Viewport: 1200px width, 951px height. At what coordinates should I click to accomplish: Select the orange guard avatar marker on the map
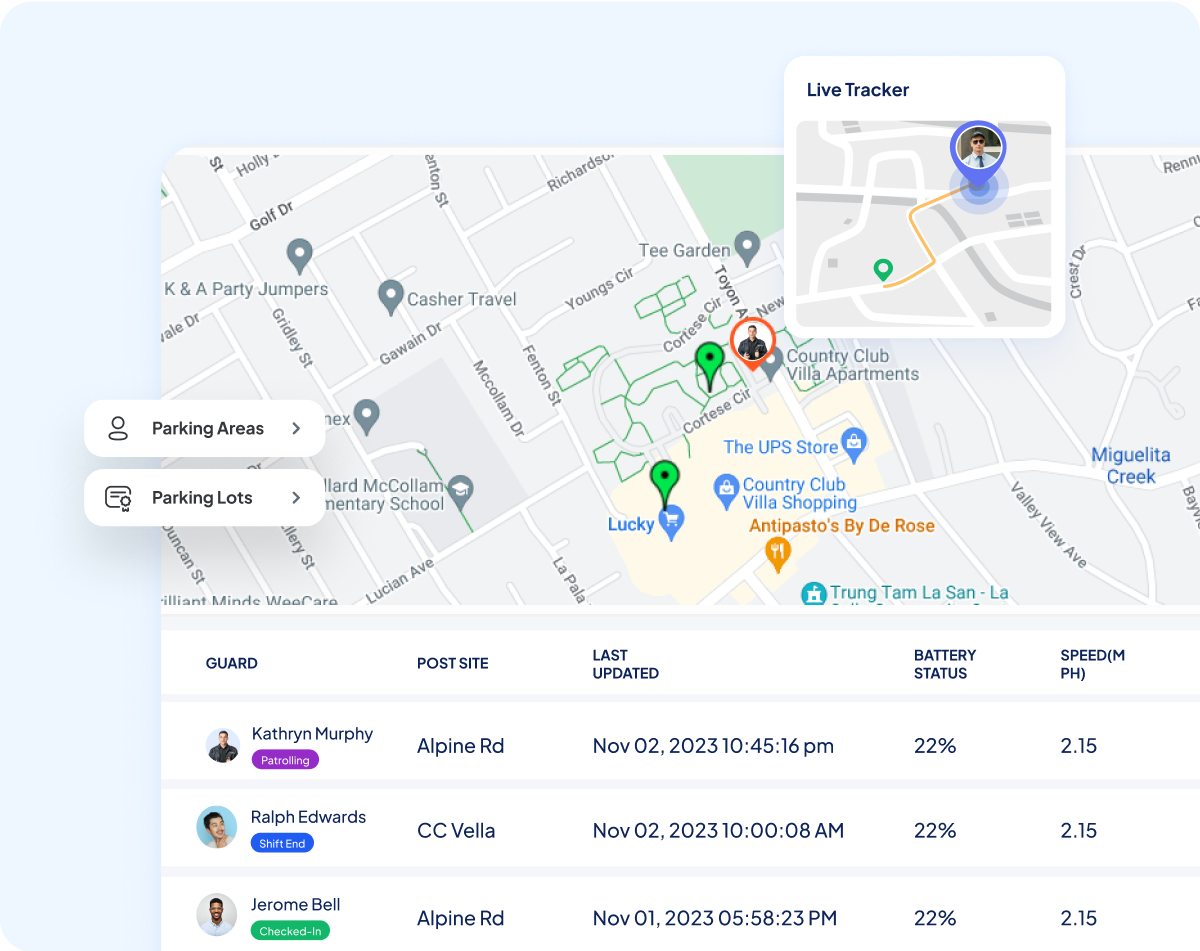[752, 342]
